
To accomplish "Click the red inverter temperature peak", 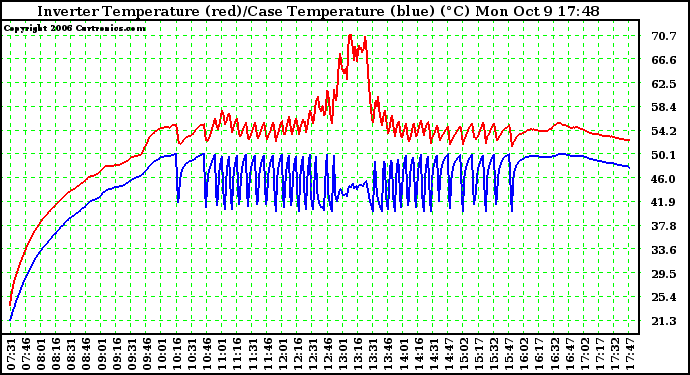I will coord(350,35).
